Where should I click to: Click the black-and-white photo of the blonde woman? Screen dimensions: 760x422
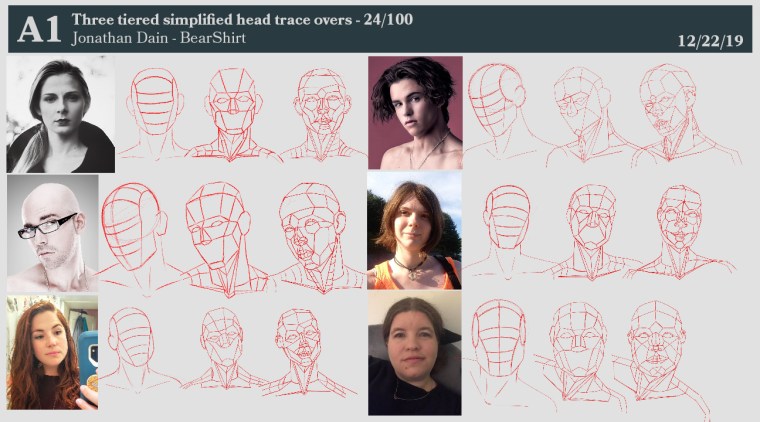point(60,114)
